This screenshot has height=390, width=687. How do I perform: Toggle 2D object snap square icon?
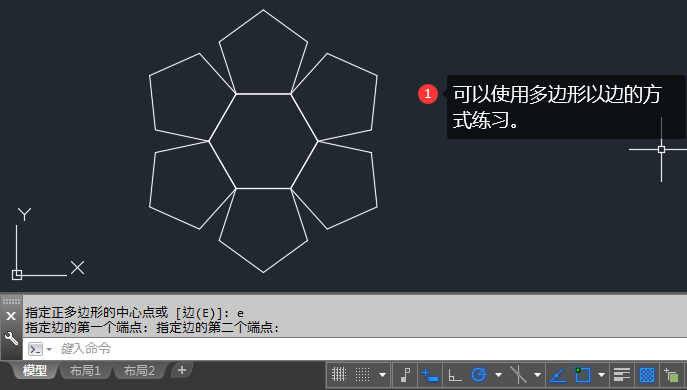tap(583, 375)
